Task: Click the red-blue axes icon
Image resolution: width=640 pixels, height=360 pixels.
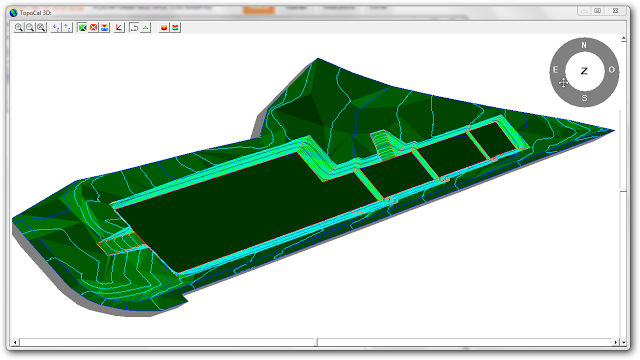Action: click(119, 27)
